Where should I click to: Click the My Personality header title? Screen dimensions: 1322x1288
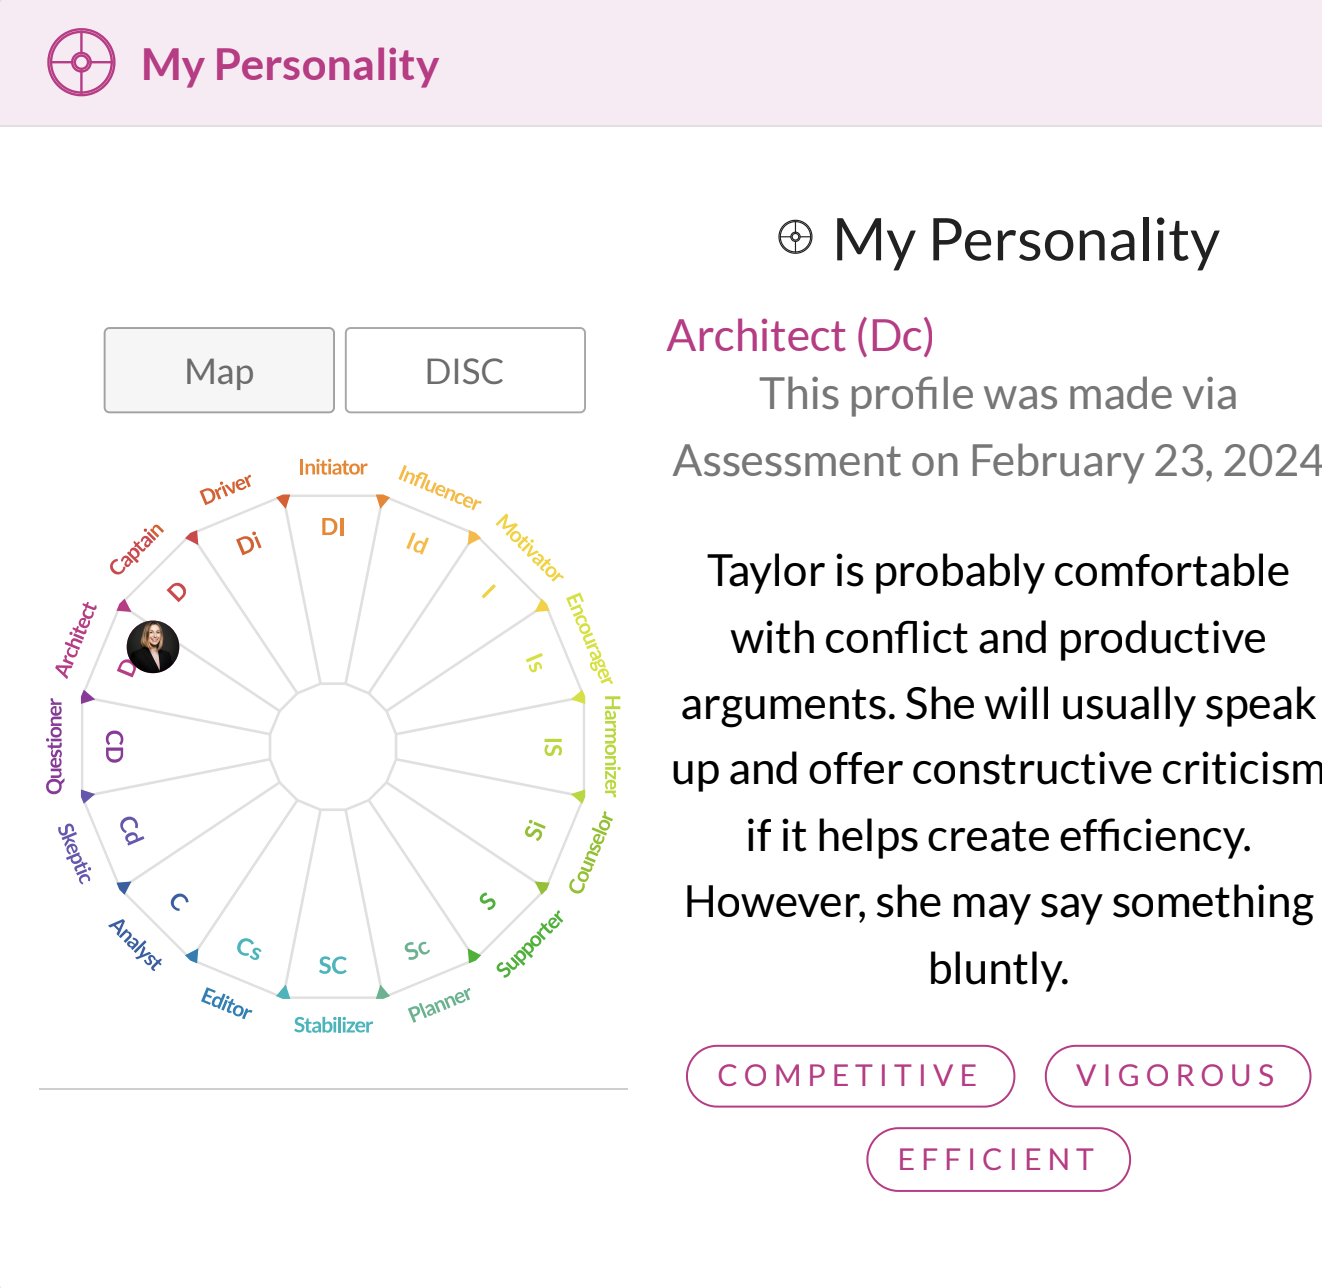(x=290, y=64)
